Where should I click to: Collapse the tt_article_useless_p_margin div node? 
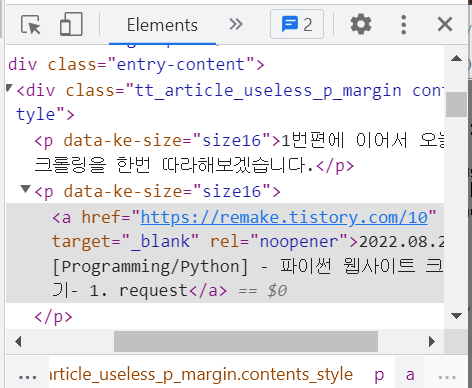point(9,88)
